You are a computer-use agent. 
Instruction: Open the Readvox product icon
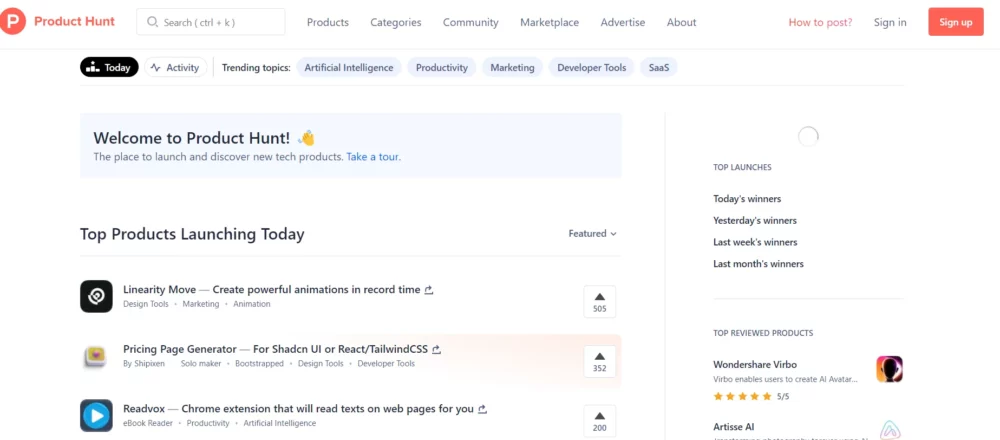pyautogui.click(x=96, y=416)
